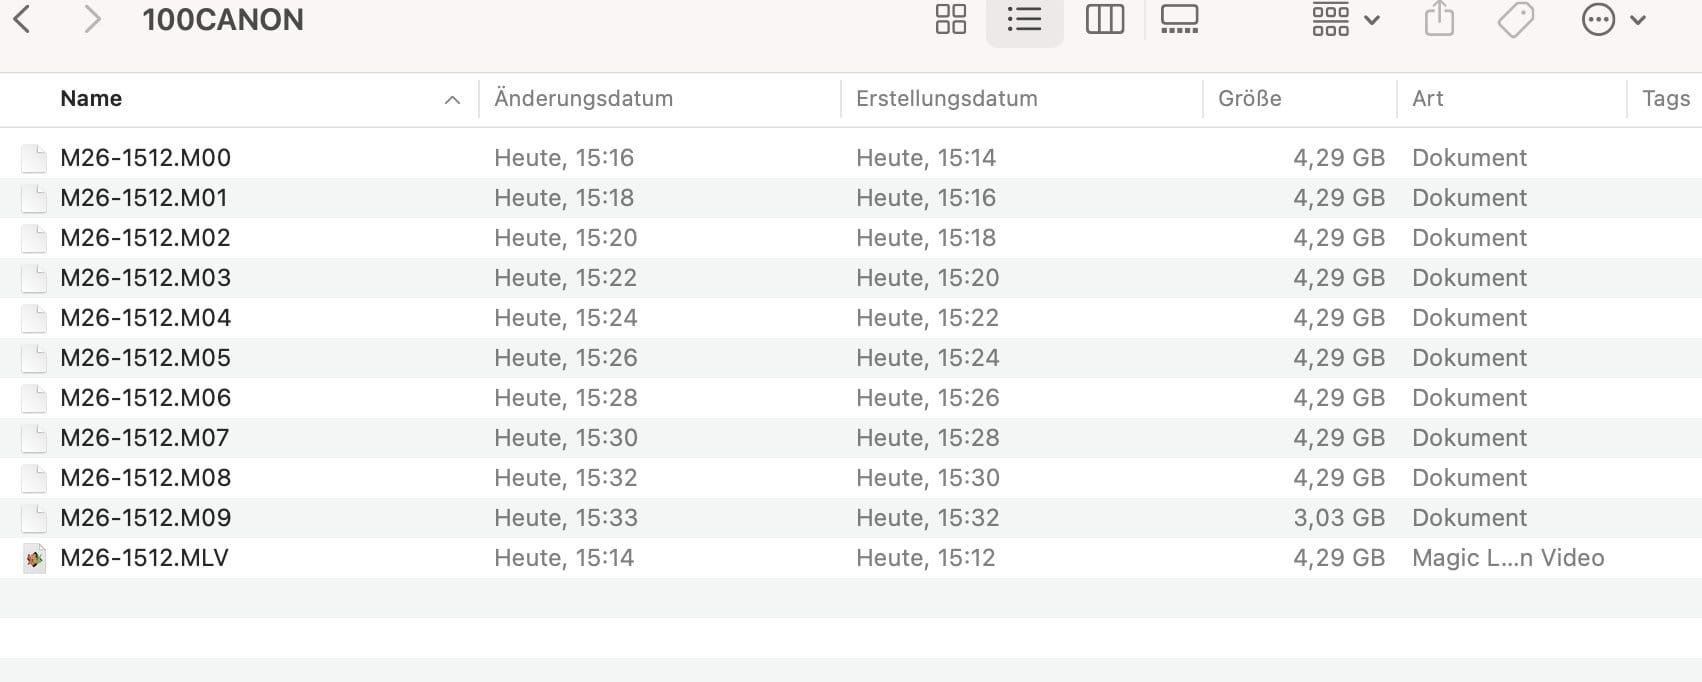Go forward with the right chevron
This screenshot has height=682, width=1702.
tap(92, 19)
